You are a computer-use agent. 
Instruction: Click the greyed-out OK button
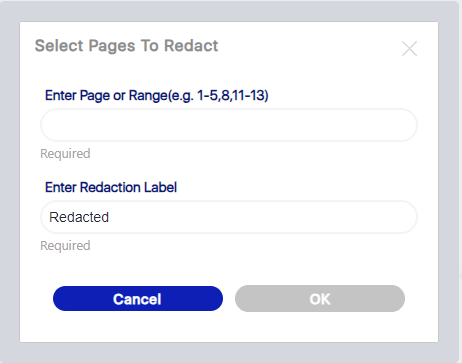(320, 299)
